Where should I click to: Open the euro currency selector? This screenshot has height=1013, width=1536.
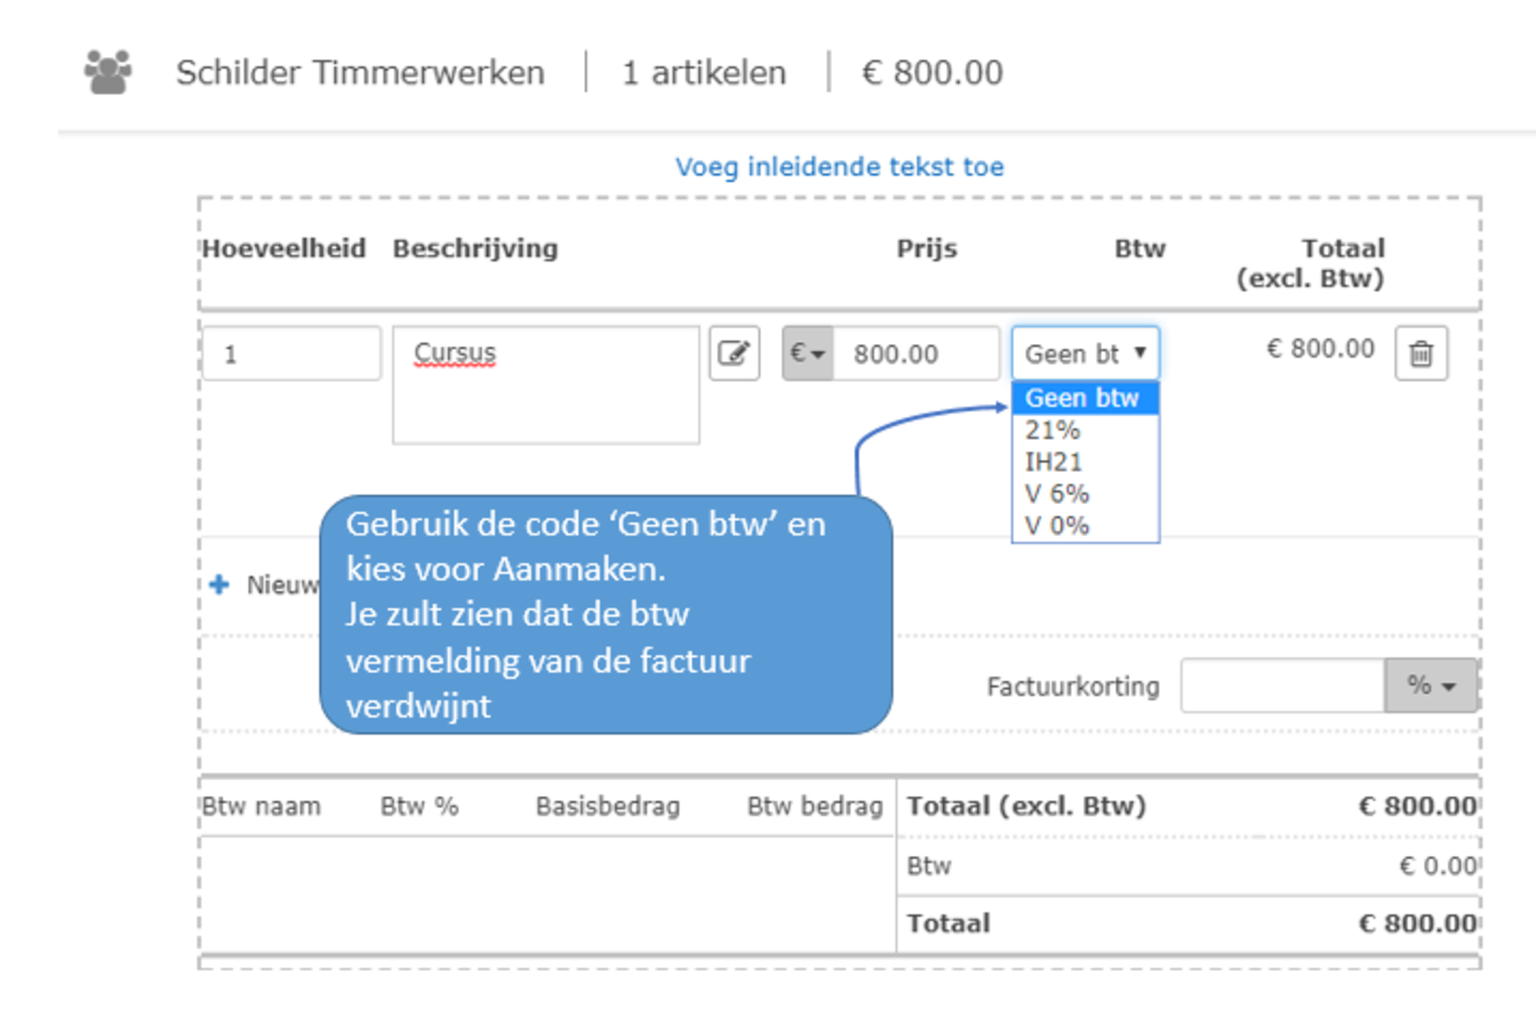[x=807, y=353]
